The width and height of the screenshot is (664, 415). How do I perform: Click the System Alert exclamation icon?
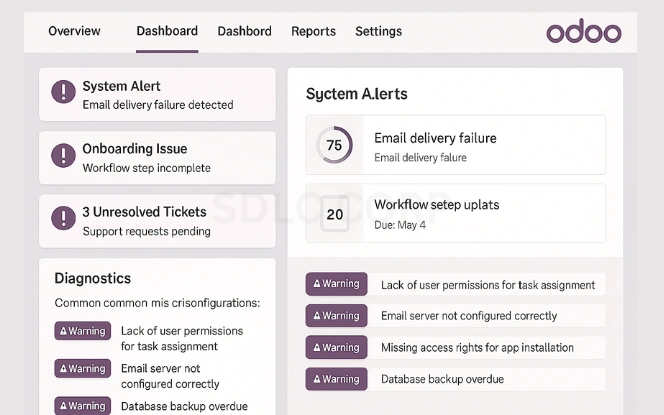pyautogui.click(x=64, y=92)
